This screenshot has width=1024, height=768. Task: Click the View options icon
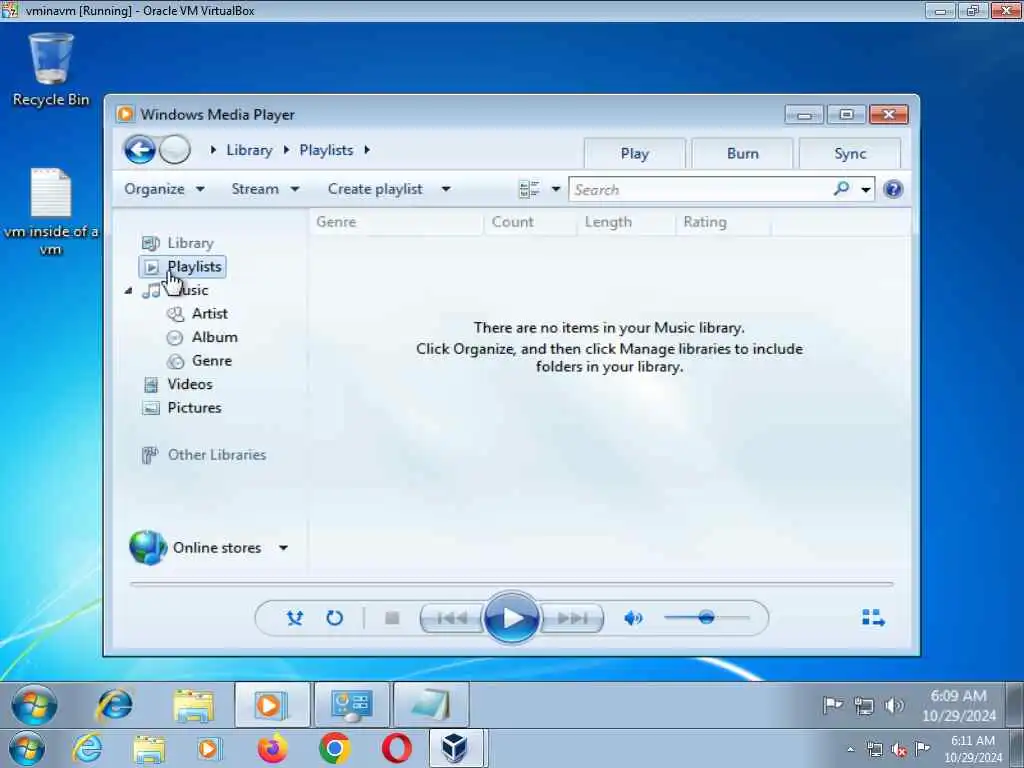529,189
